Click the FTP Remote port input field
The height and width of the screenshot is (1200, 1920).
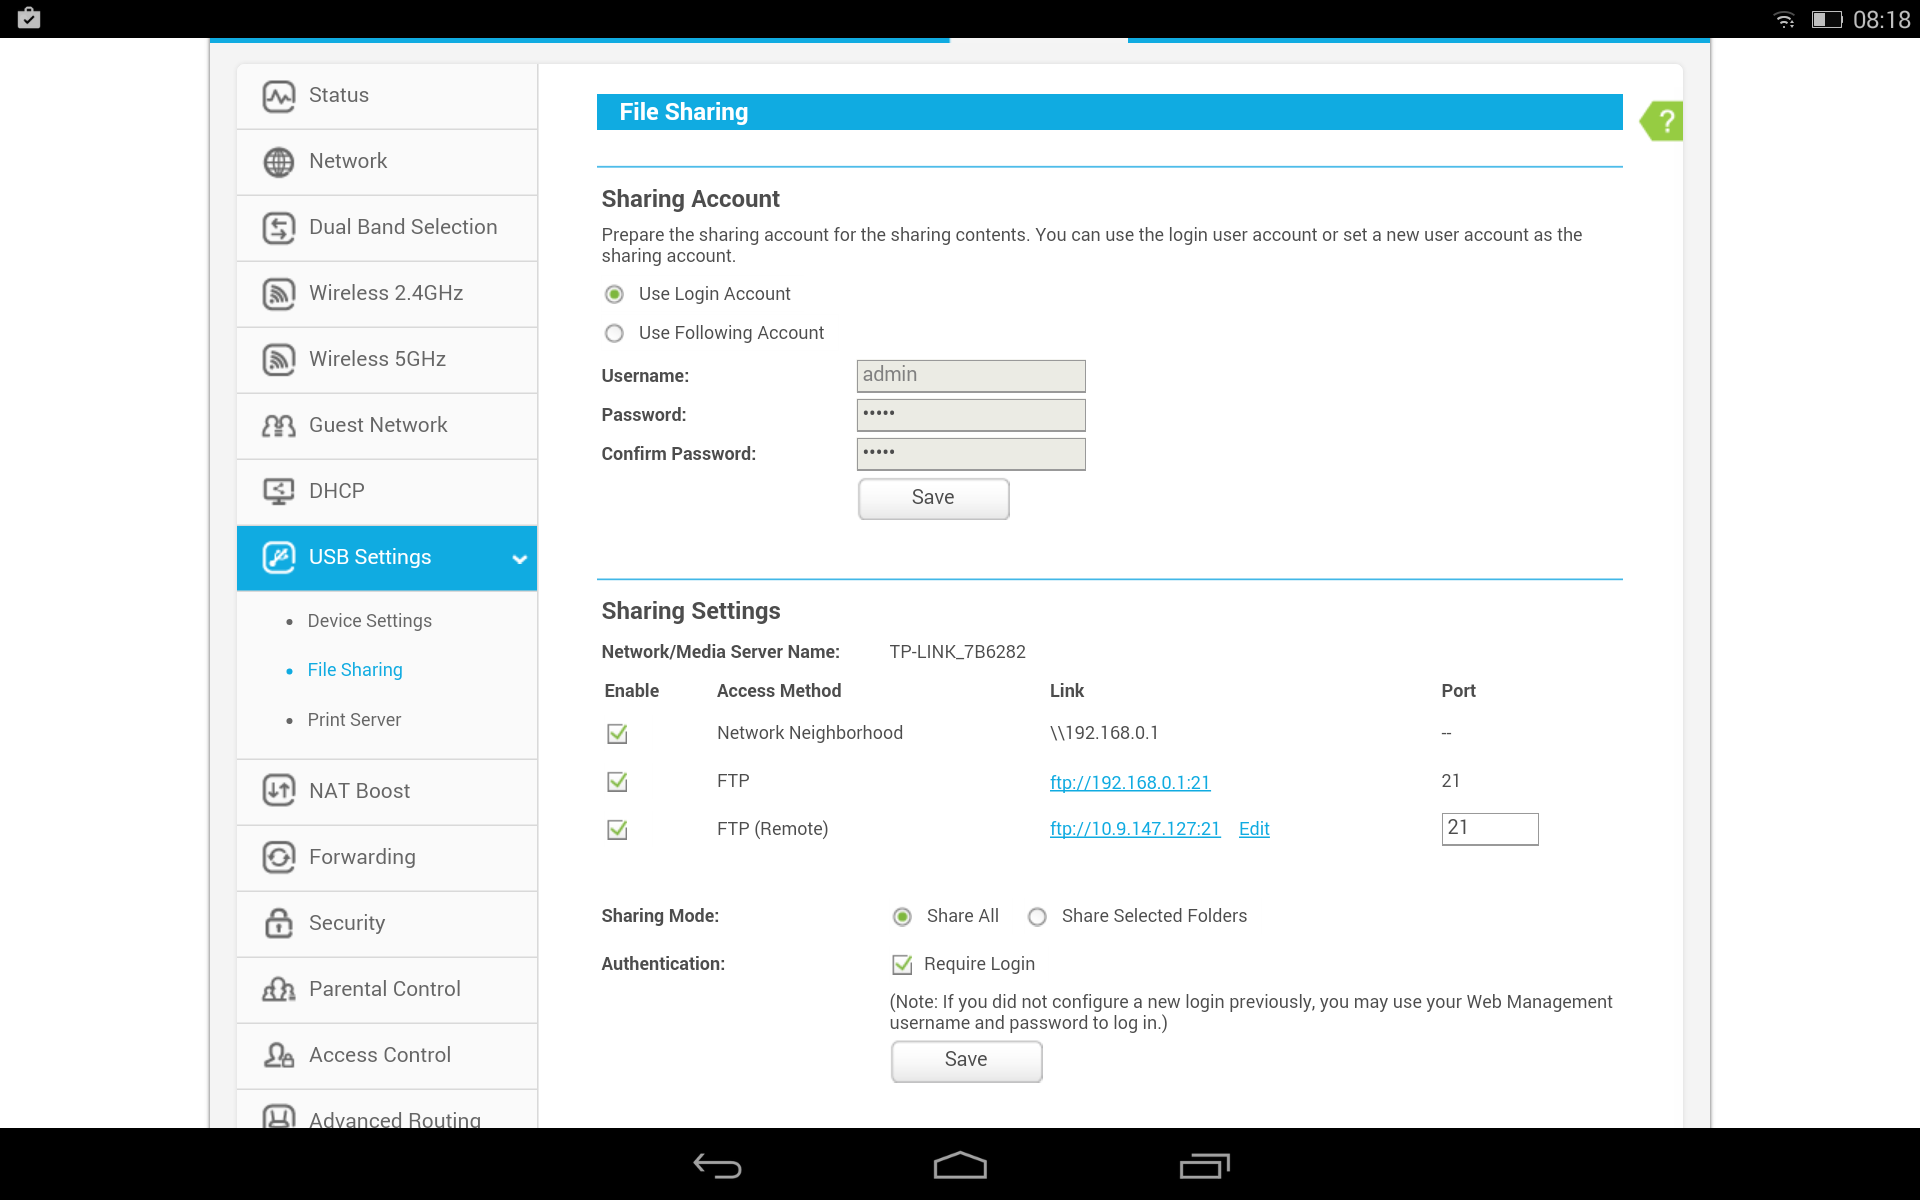pos(1489,829)
